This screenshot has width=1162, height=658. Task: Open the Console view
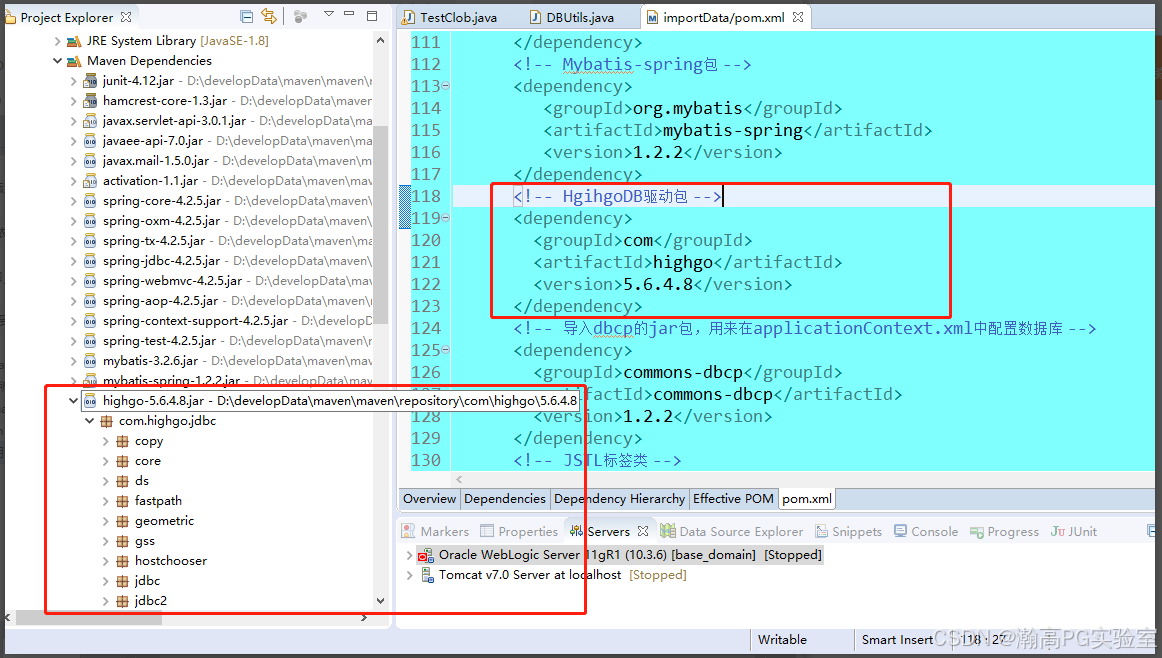(x=926, y=531)
